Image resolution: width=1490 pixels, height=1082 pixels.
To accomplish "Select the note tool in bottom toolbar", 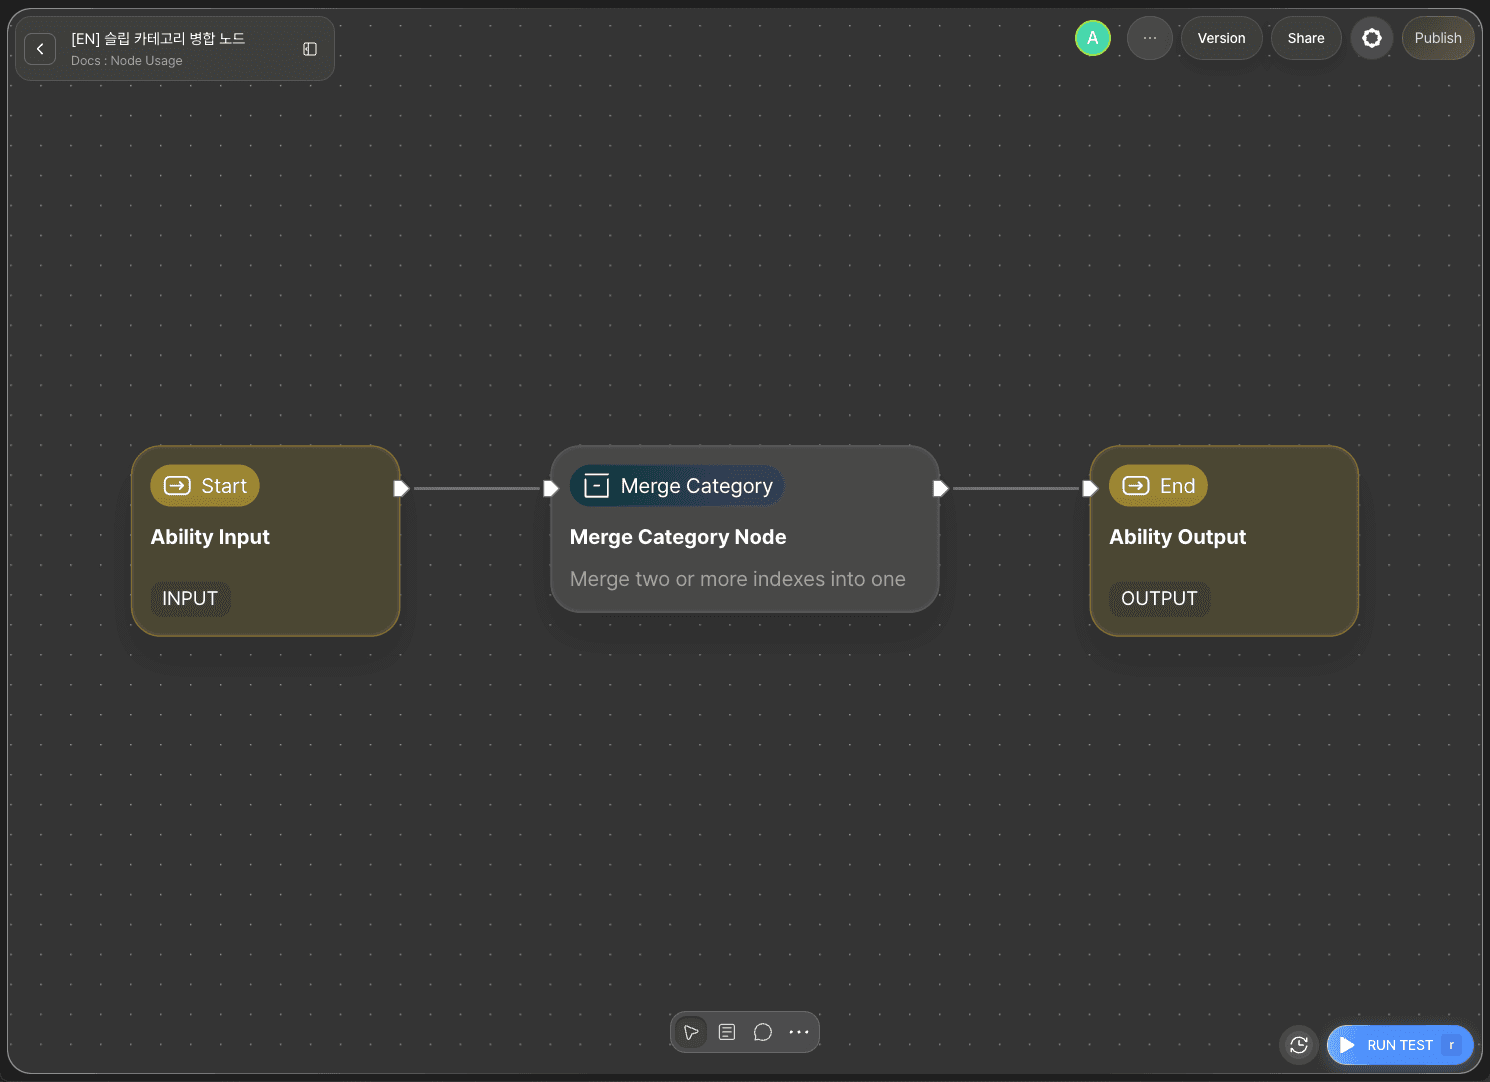I will (727, 1032).
